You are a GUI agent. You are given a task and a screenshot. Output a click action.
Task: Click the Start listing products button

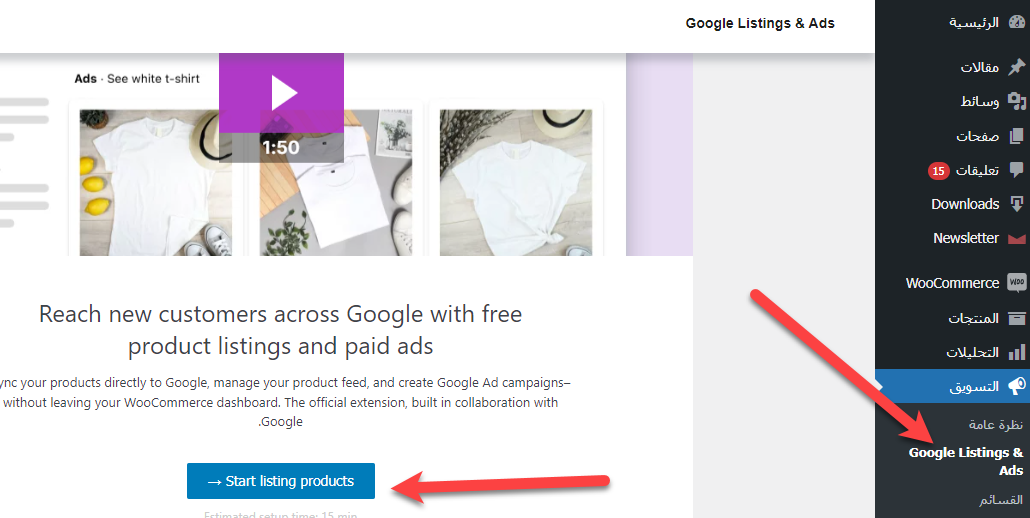(280, 481)
